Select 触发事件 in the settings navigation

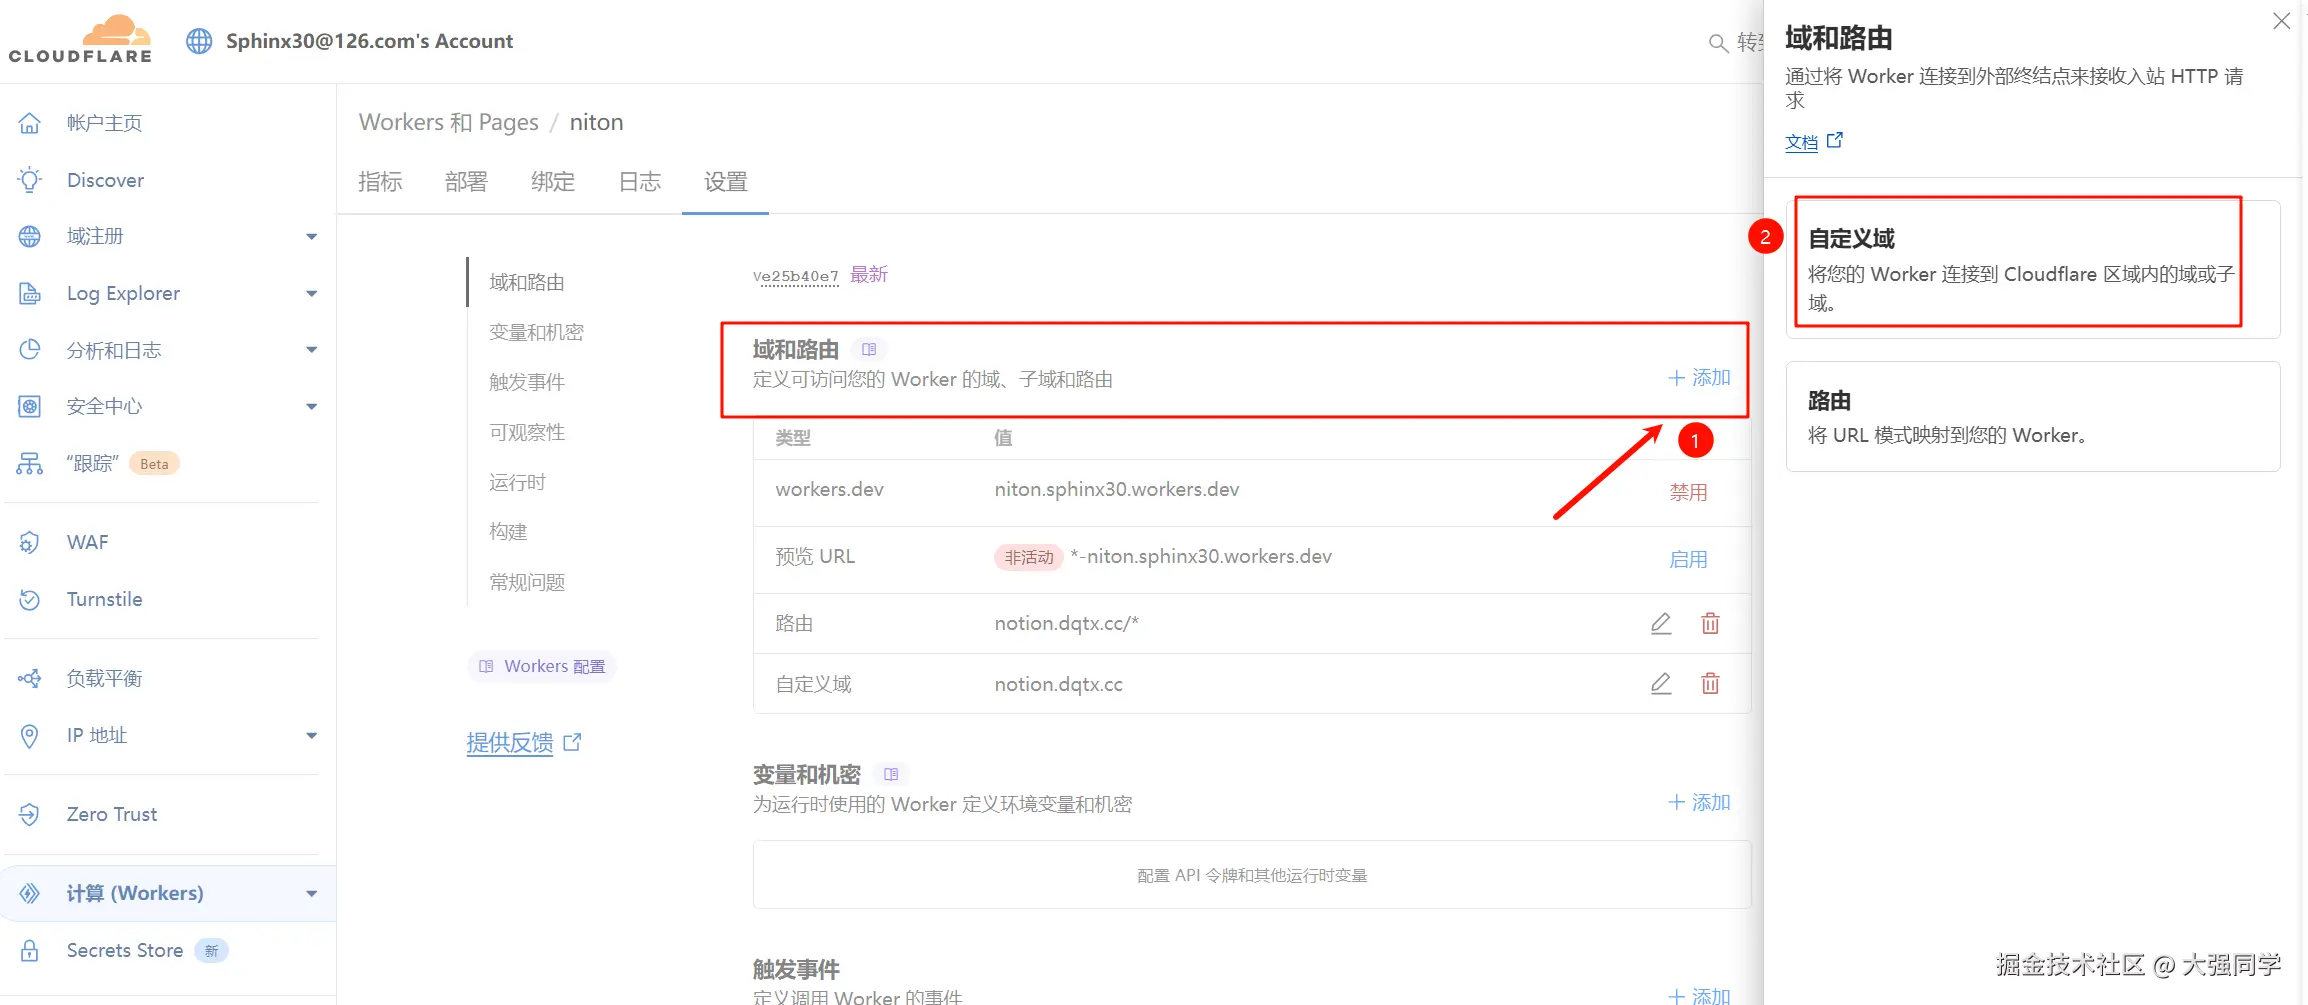527,382
